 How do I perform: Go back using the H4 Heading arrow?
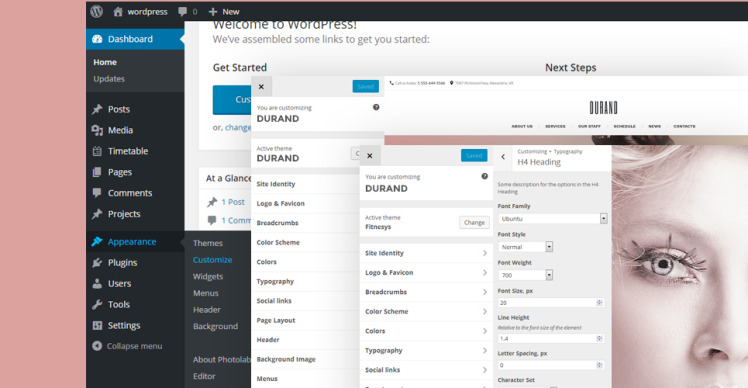[503, 157]
